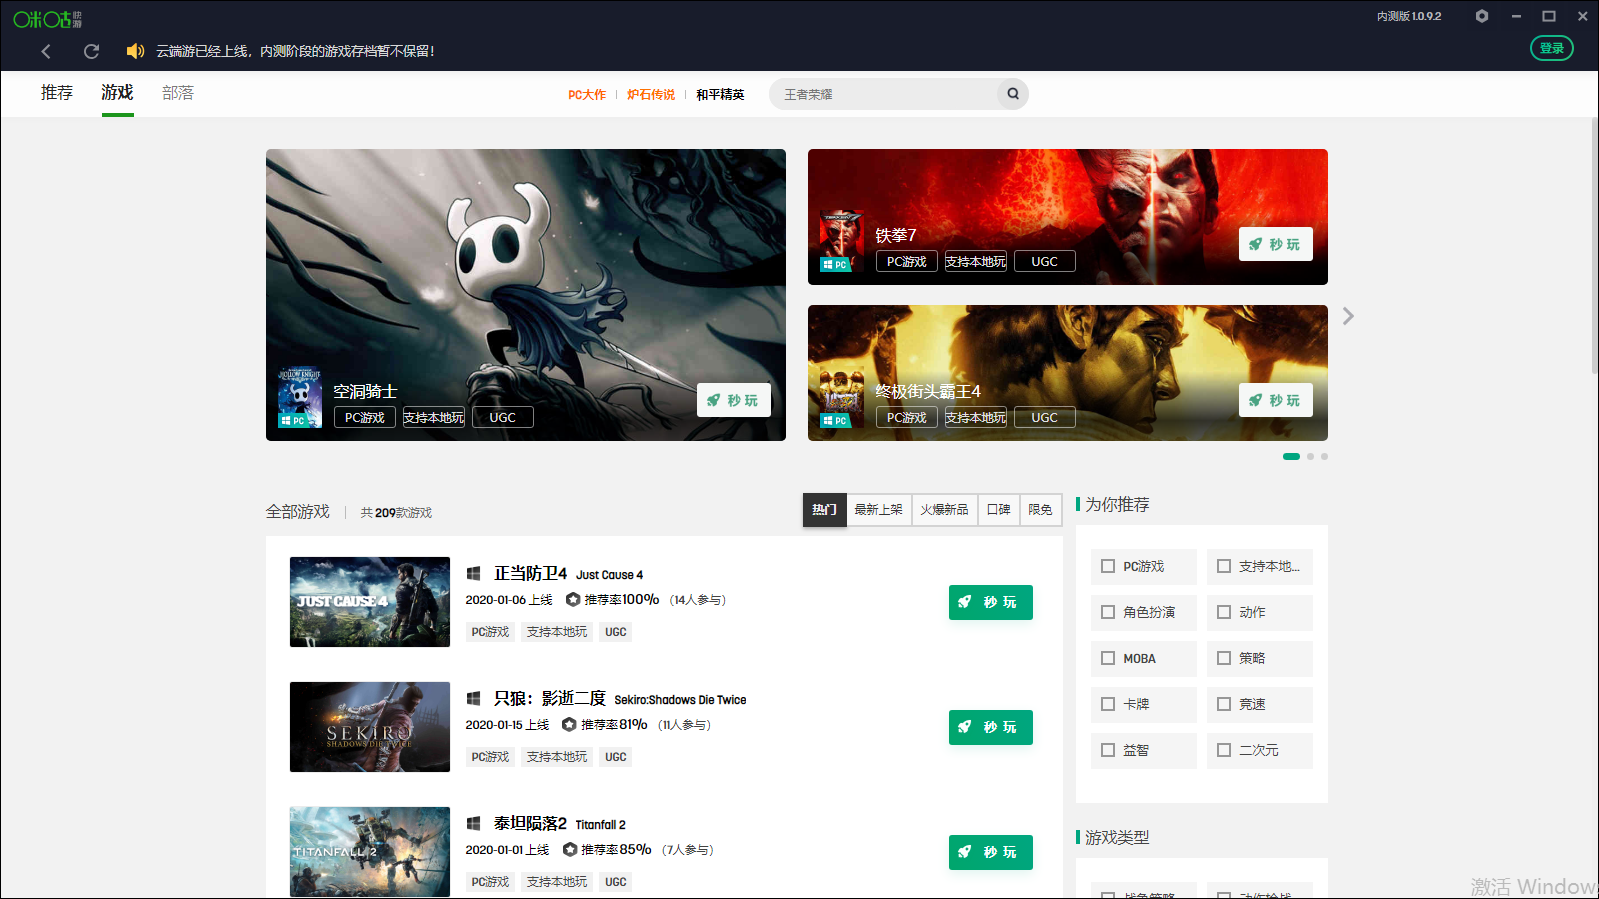Click Windows platform icon beside 泰坦陨落2
Viewport: 1599px width, 899px height.
point(474,824)
